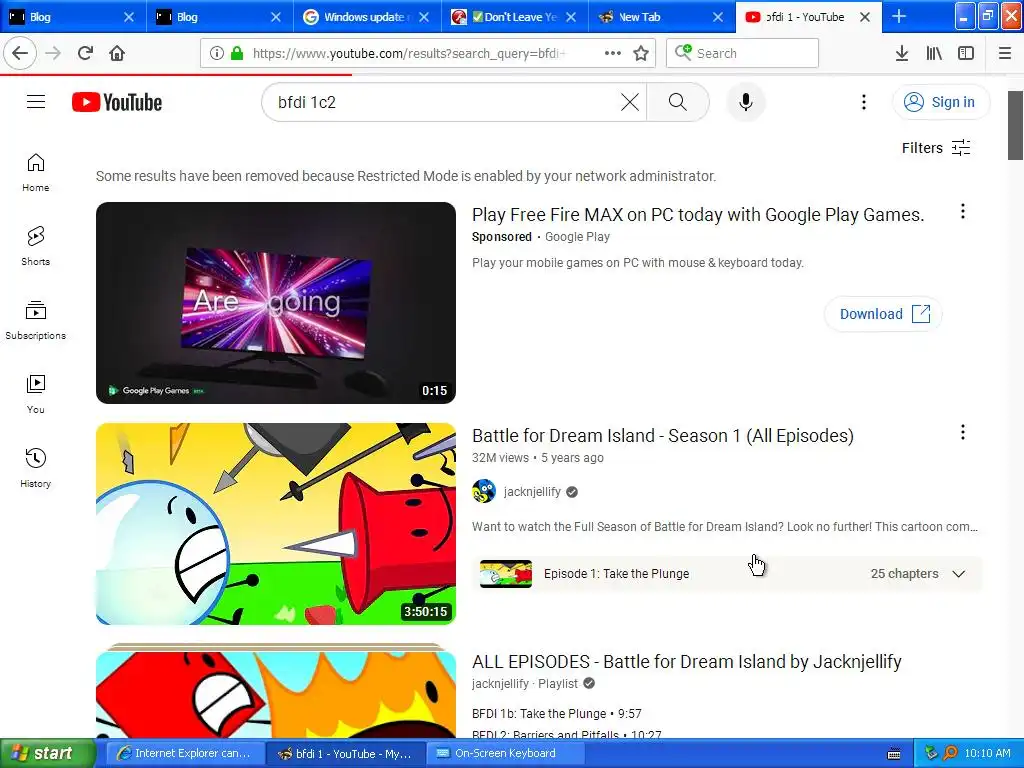The width and height of the screenshot is (1024, 768).
Task: Open a new tab with the plus
Action: [x=899, y=16]
